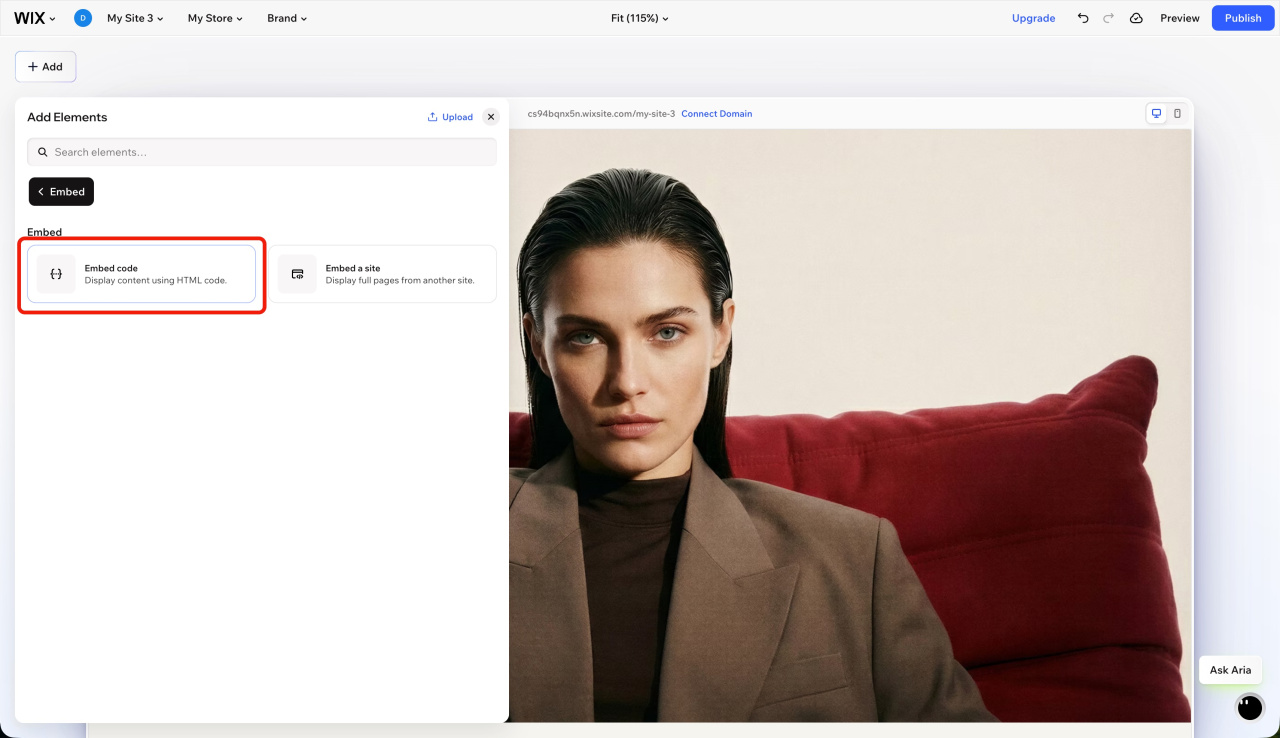Click the Connect Domain link

tap(716, 114)
